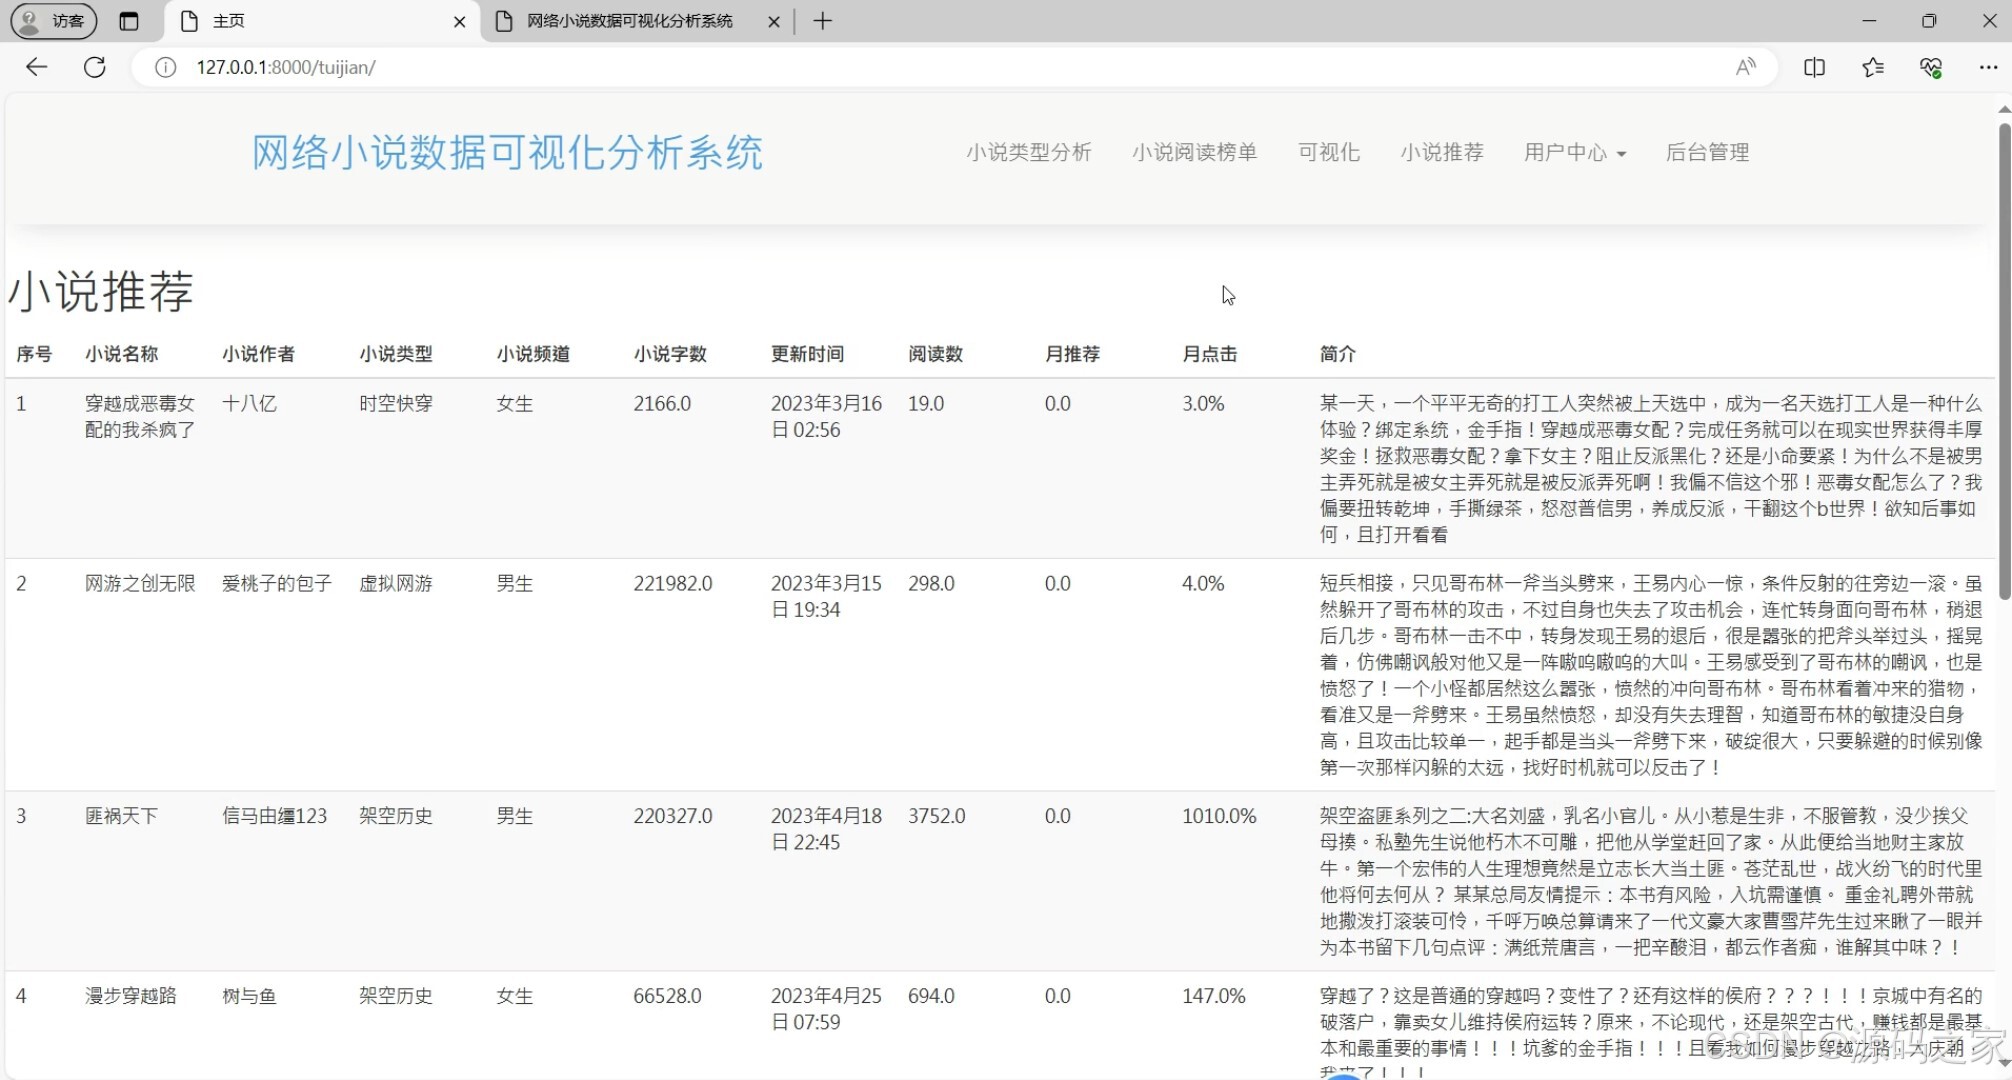The height and width of the screenshot is (1080, 2012).
Task: Open the 可视化 navigation link
Action: [1328, 153]
